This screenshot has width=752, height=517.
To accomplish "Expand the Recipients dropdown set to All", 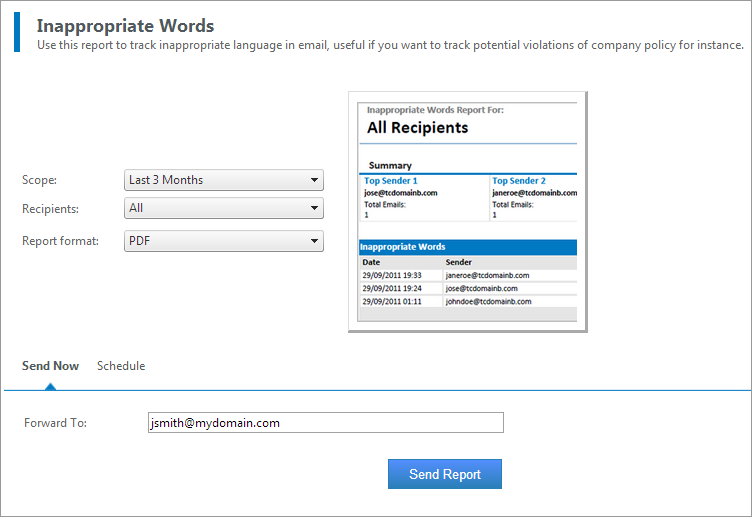I will [x=224, y=208].
